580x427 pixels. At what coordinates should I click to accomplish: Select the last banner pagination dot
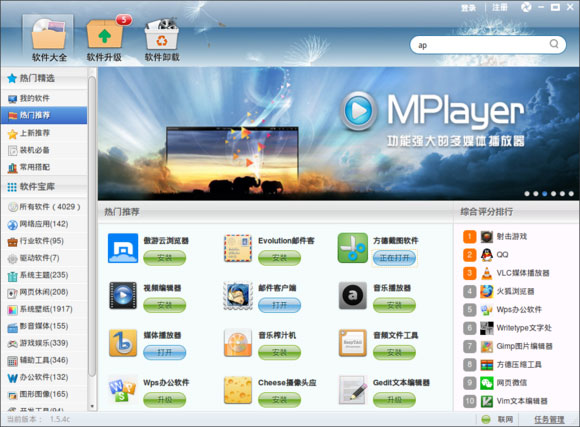571,194
